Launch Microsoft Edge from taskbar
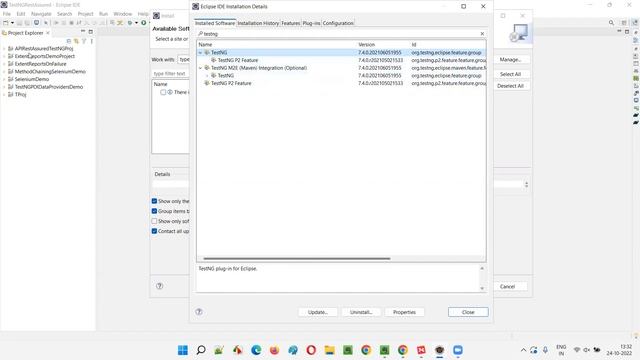Screen dimensions: 640x360 click(256, 350)
